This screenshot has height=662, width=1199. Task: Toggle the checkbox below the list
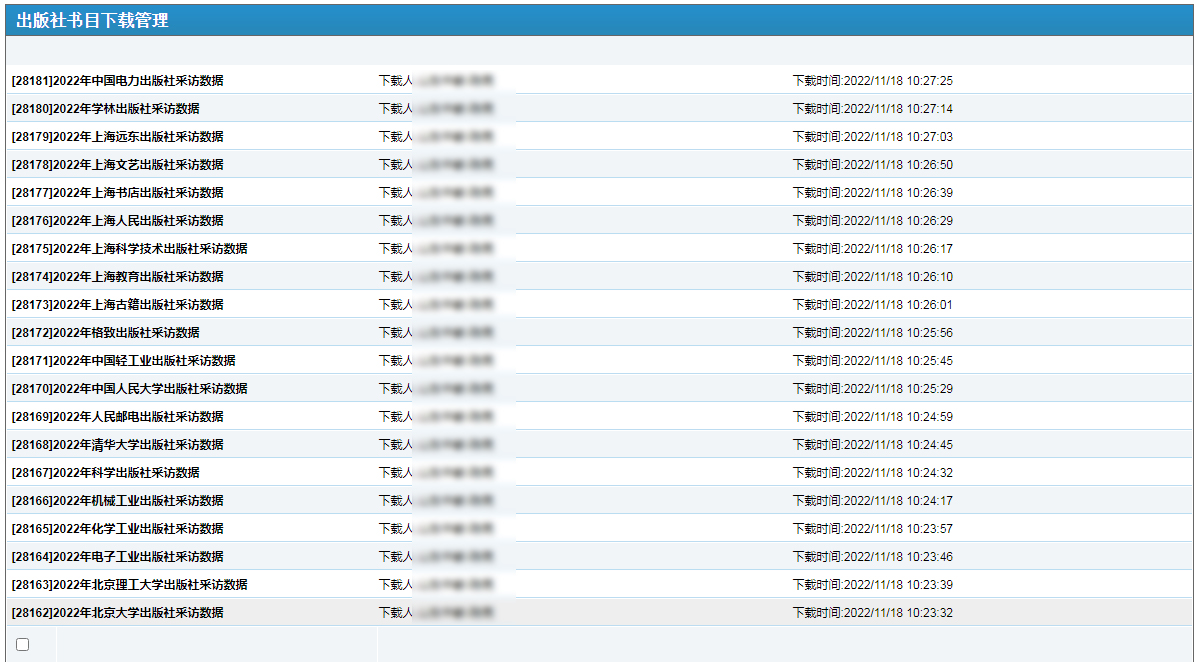point(23,645)
